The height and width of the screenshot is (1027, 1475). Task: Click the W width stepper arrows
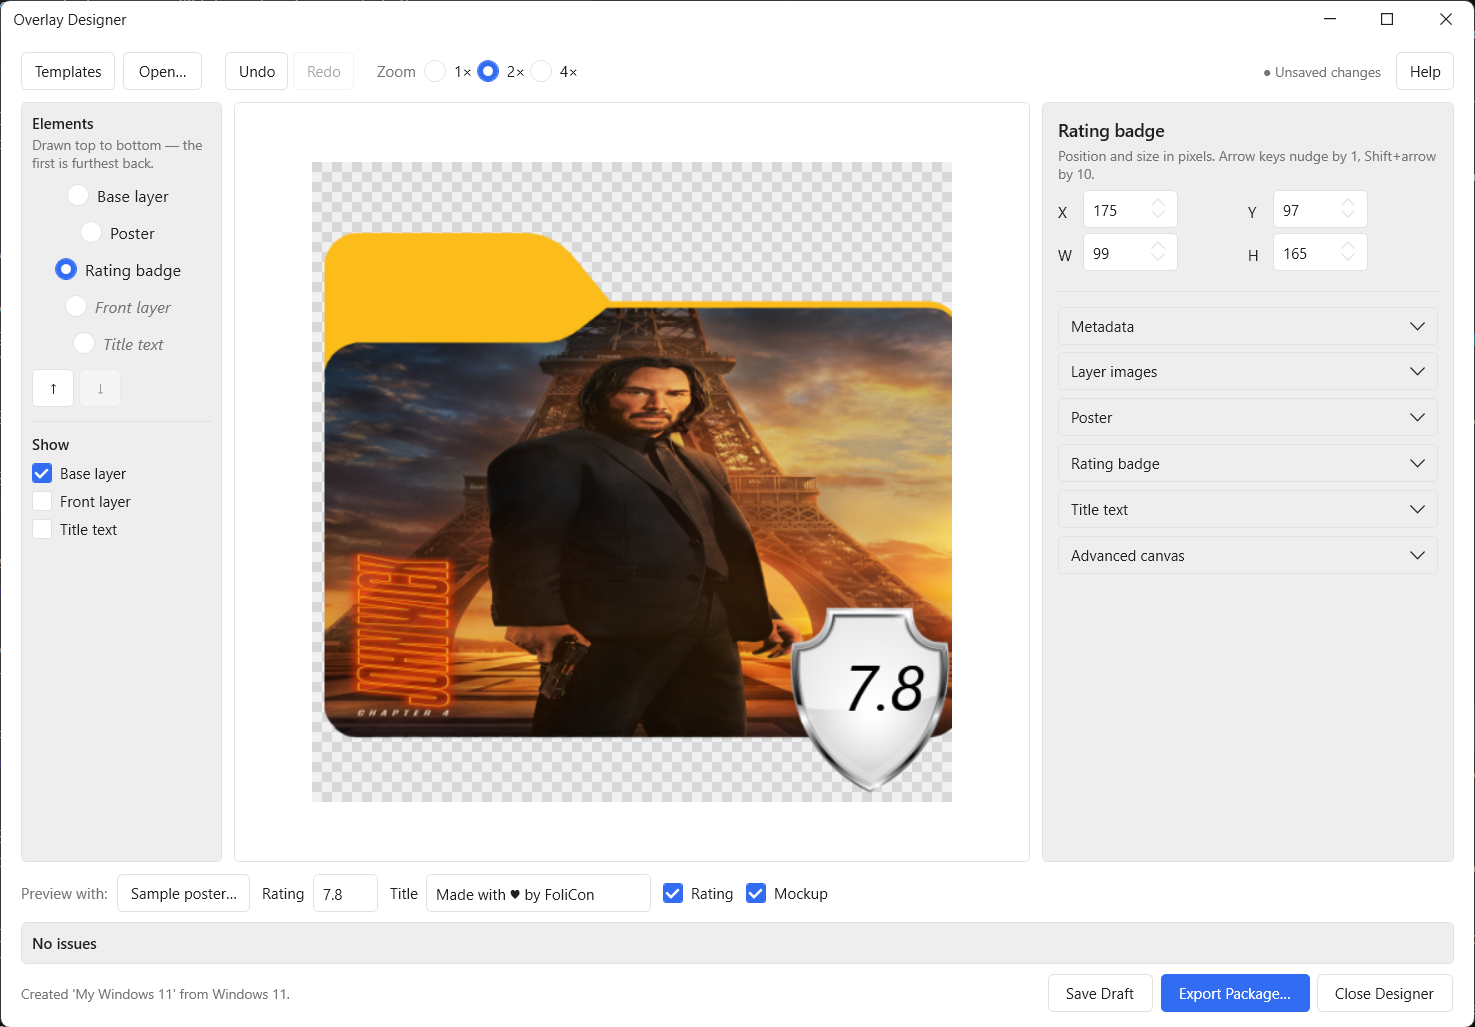tap(1158, 252)
